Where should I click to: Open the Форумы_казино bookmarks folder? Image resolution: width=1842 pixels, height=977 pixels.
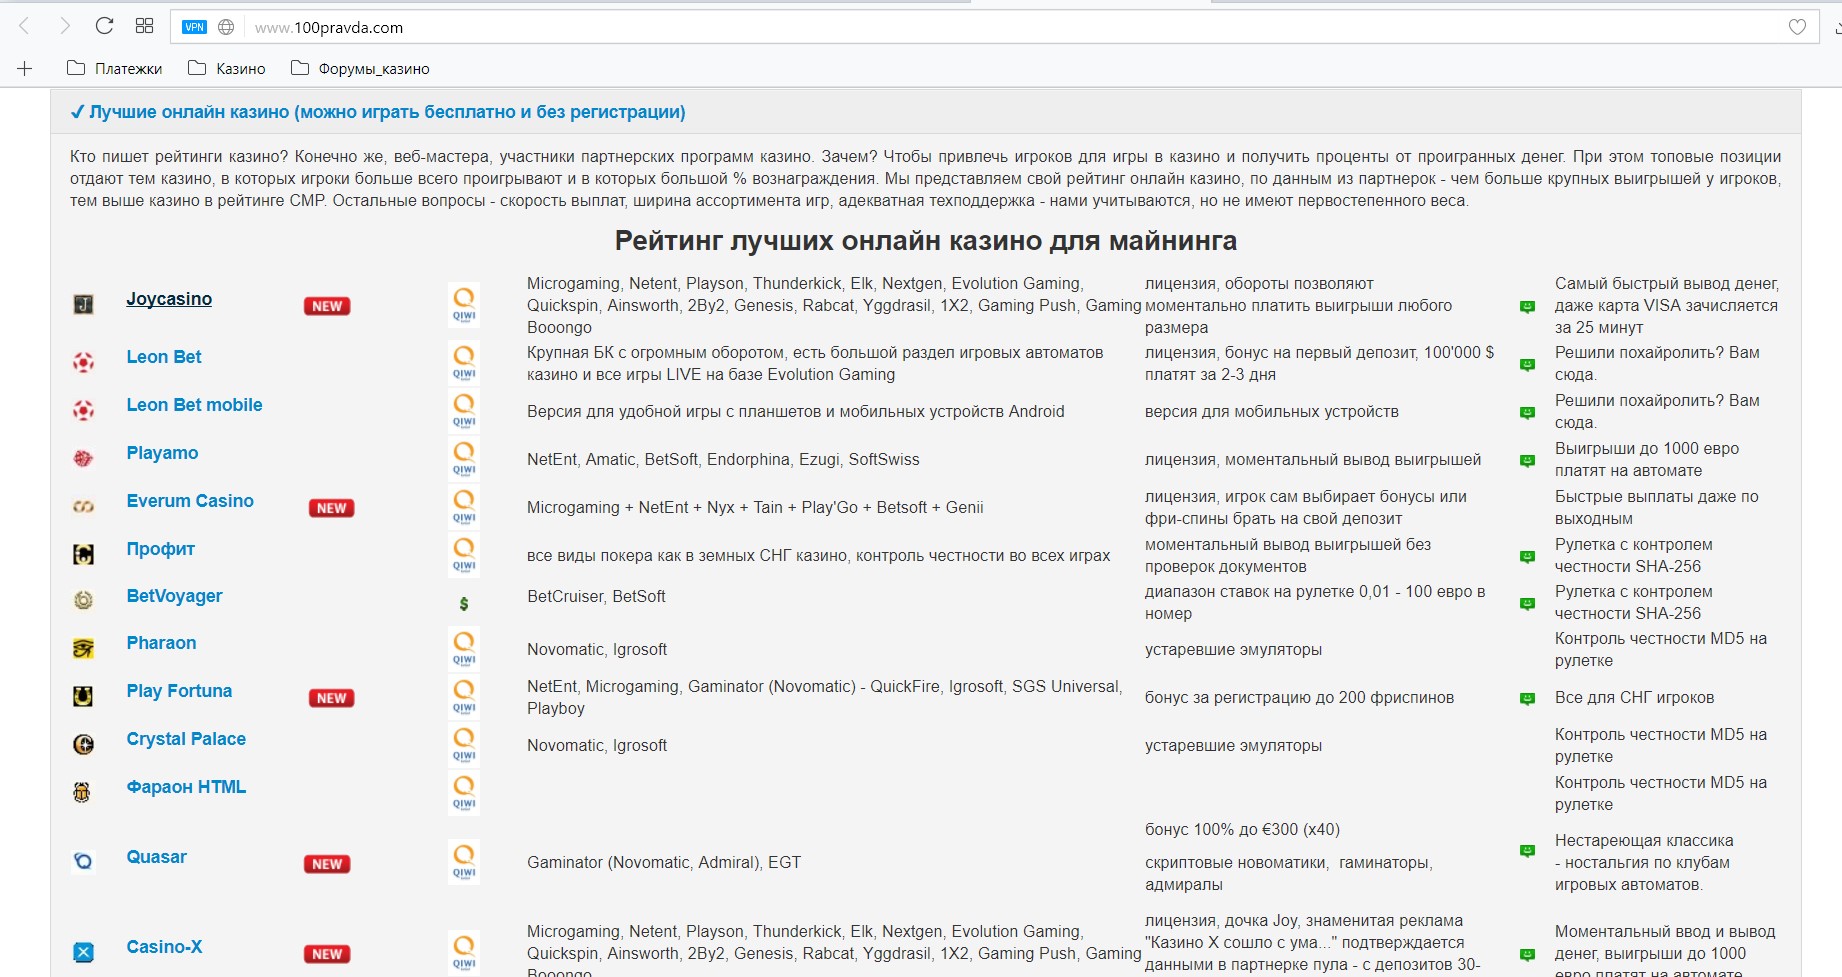pos(360,68)
